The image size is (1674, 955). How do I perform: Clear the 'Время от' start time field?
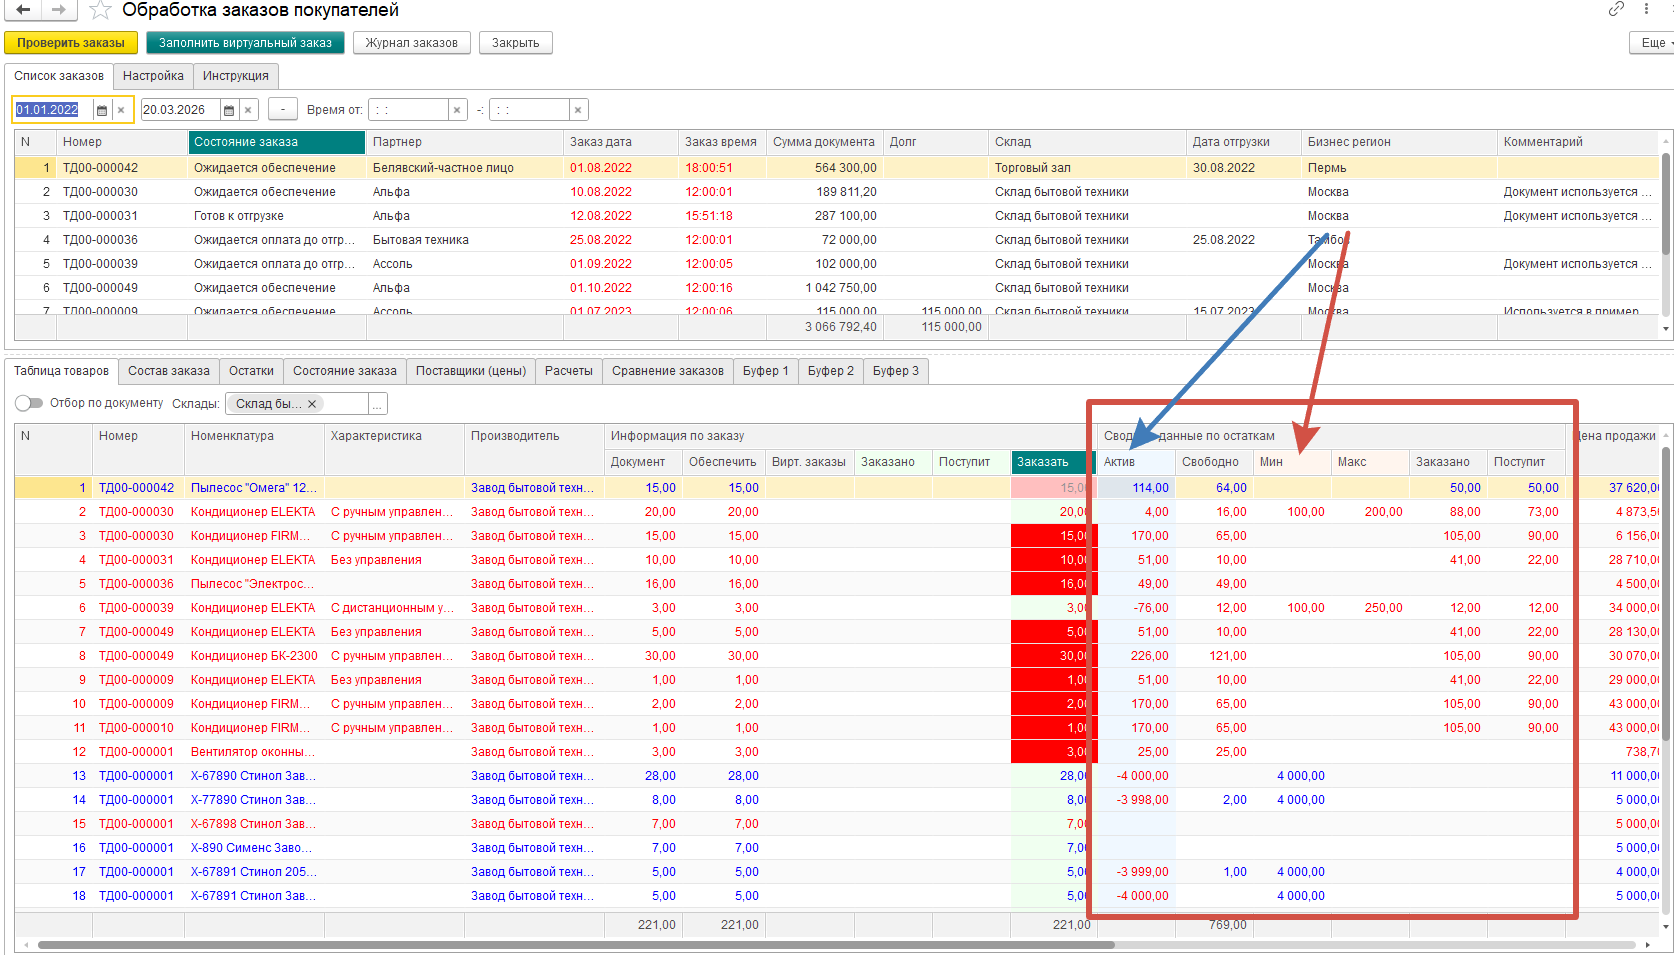pos(457,110)
